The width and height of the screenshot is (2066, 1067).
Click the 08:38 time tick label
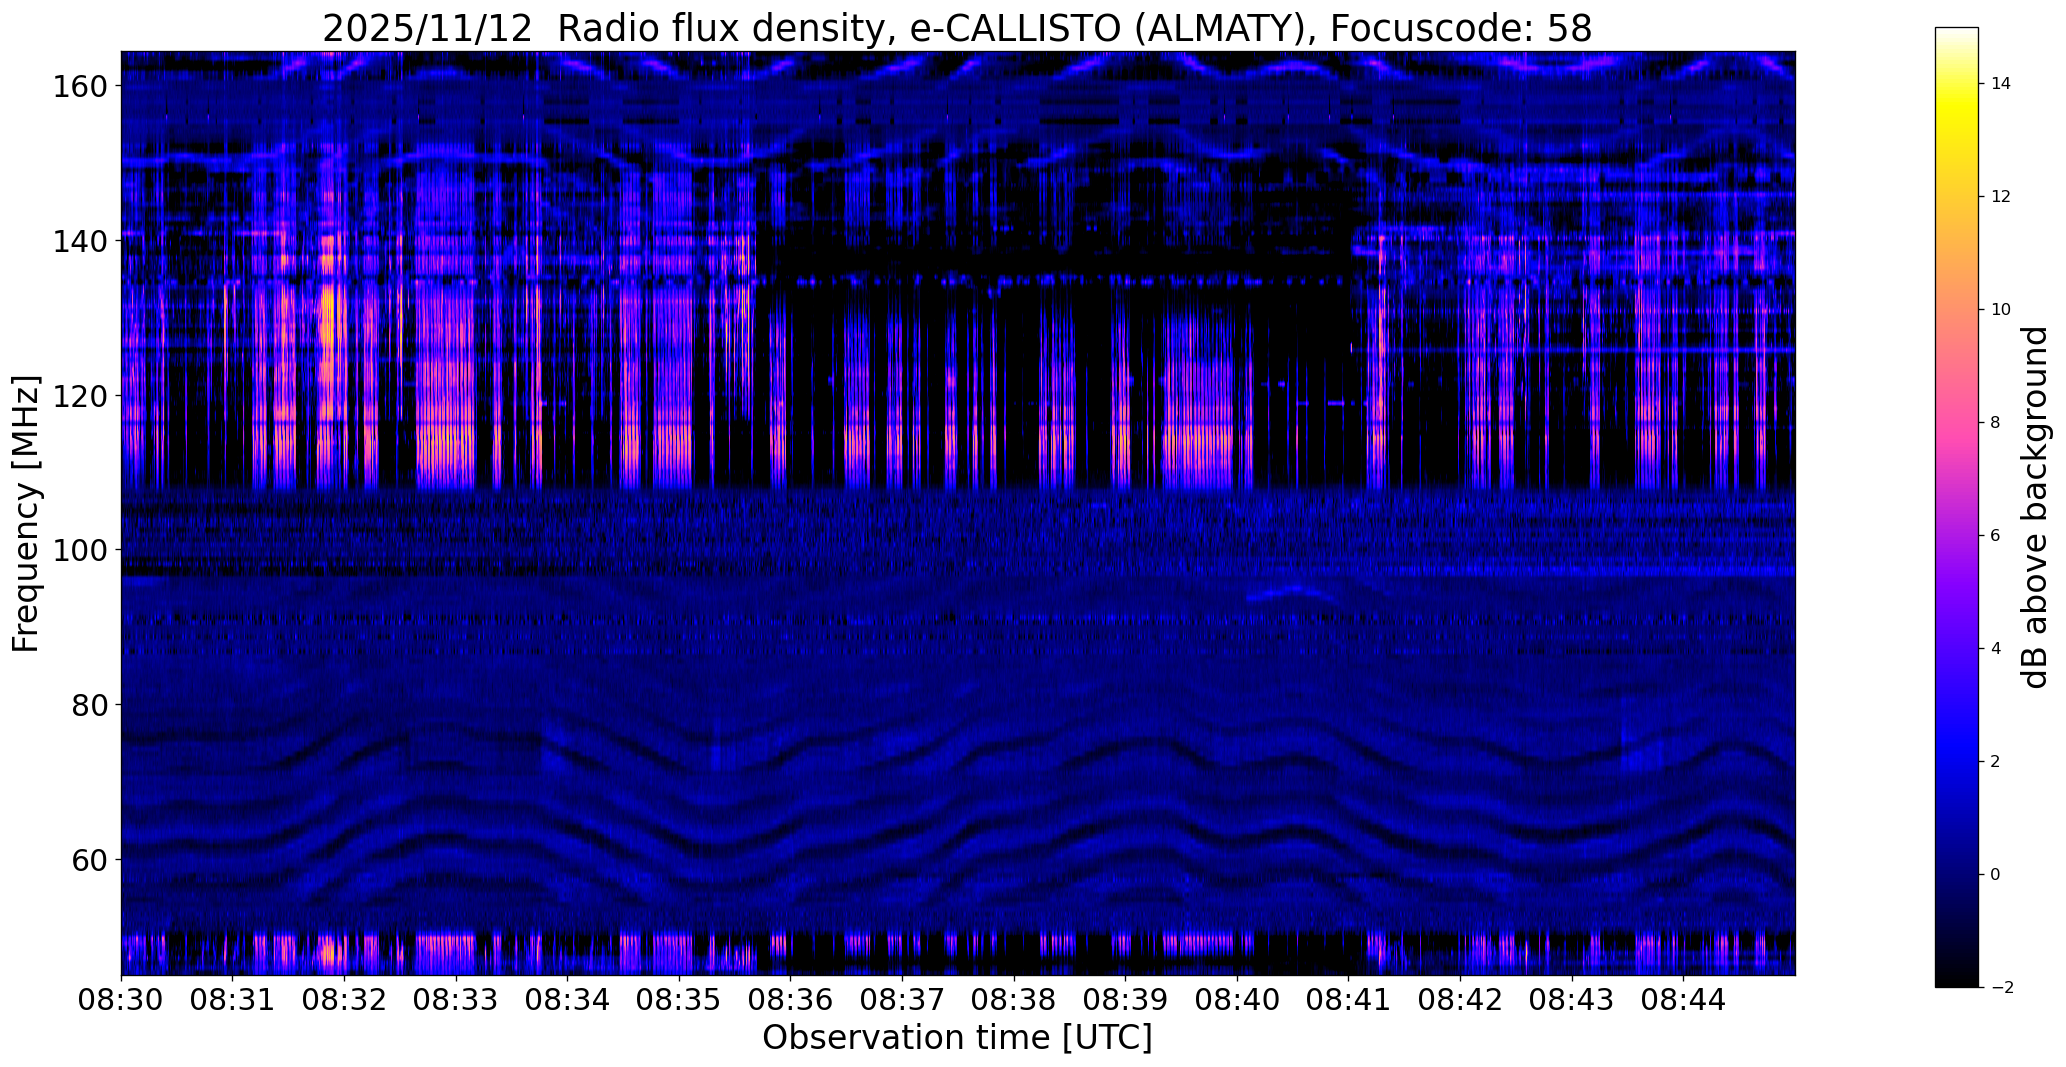pos(1014,1001)
